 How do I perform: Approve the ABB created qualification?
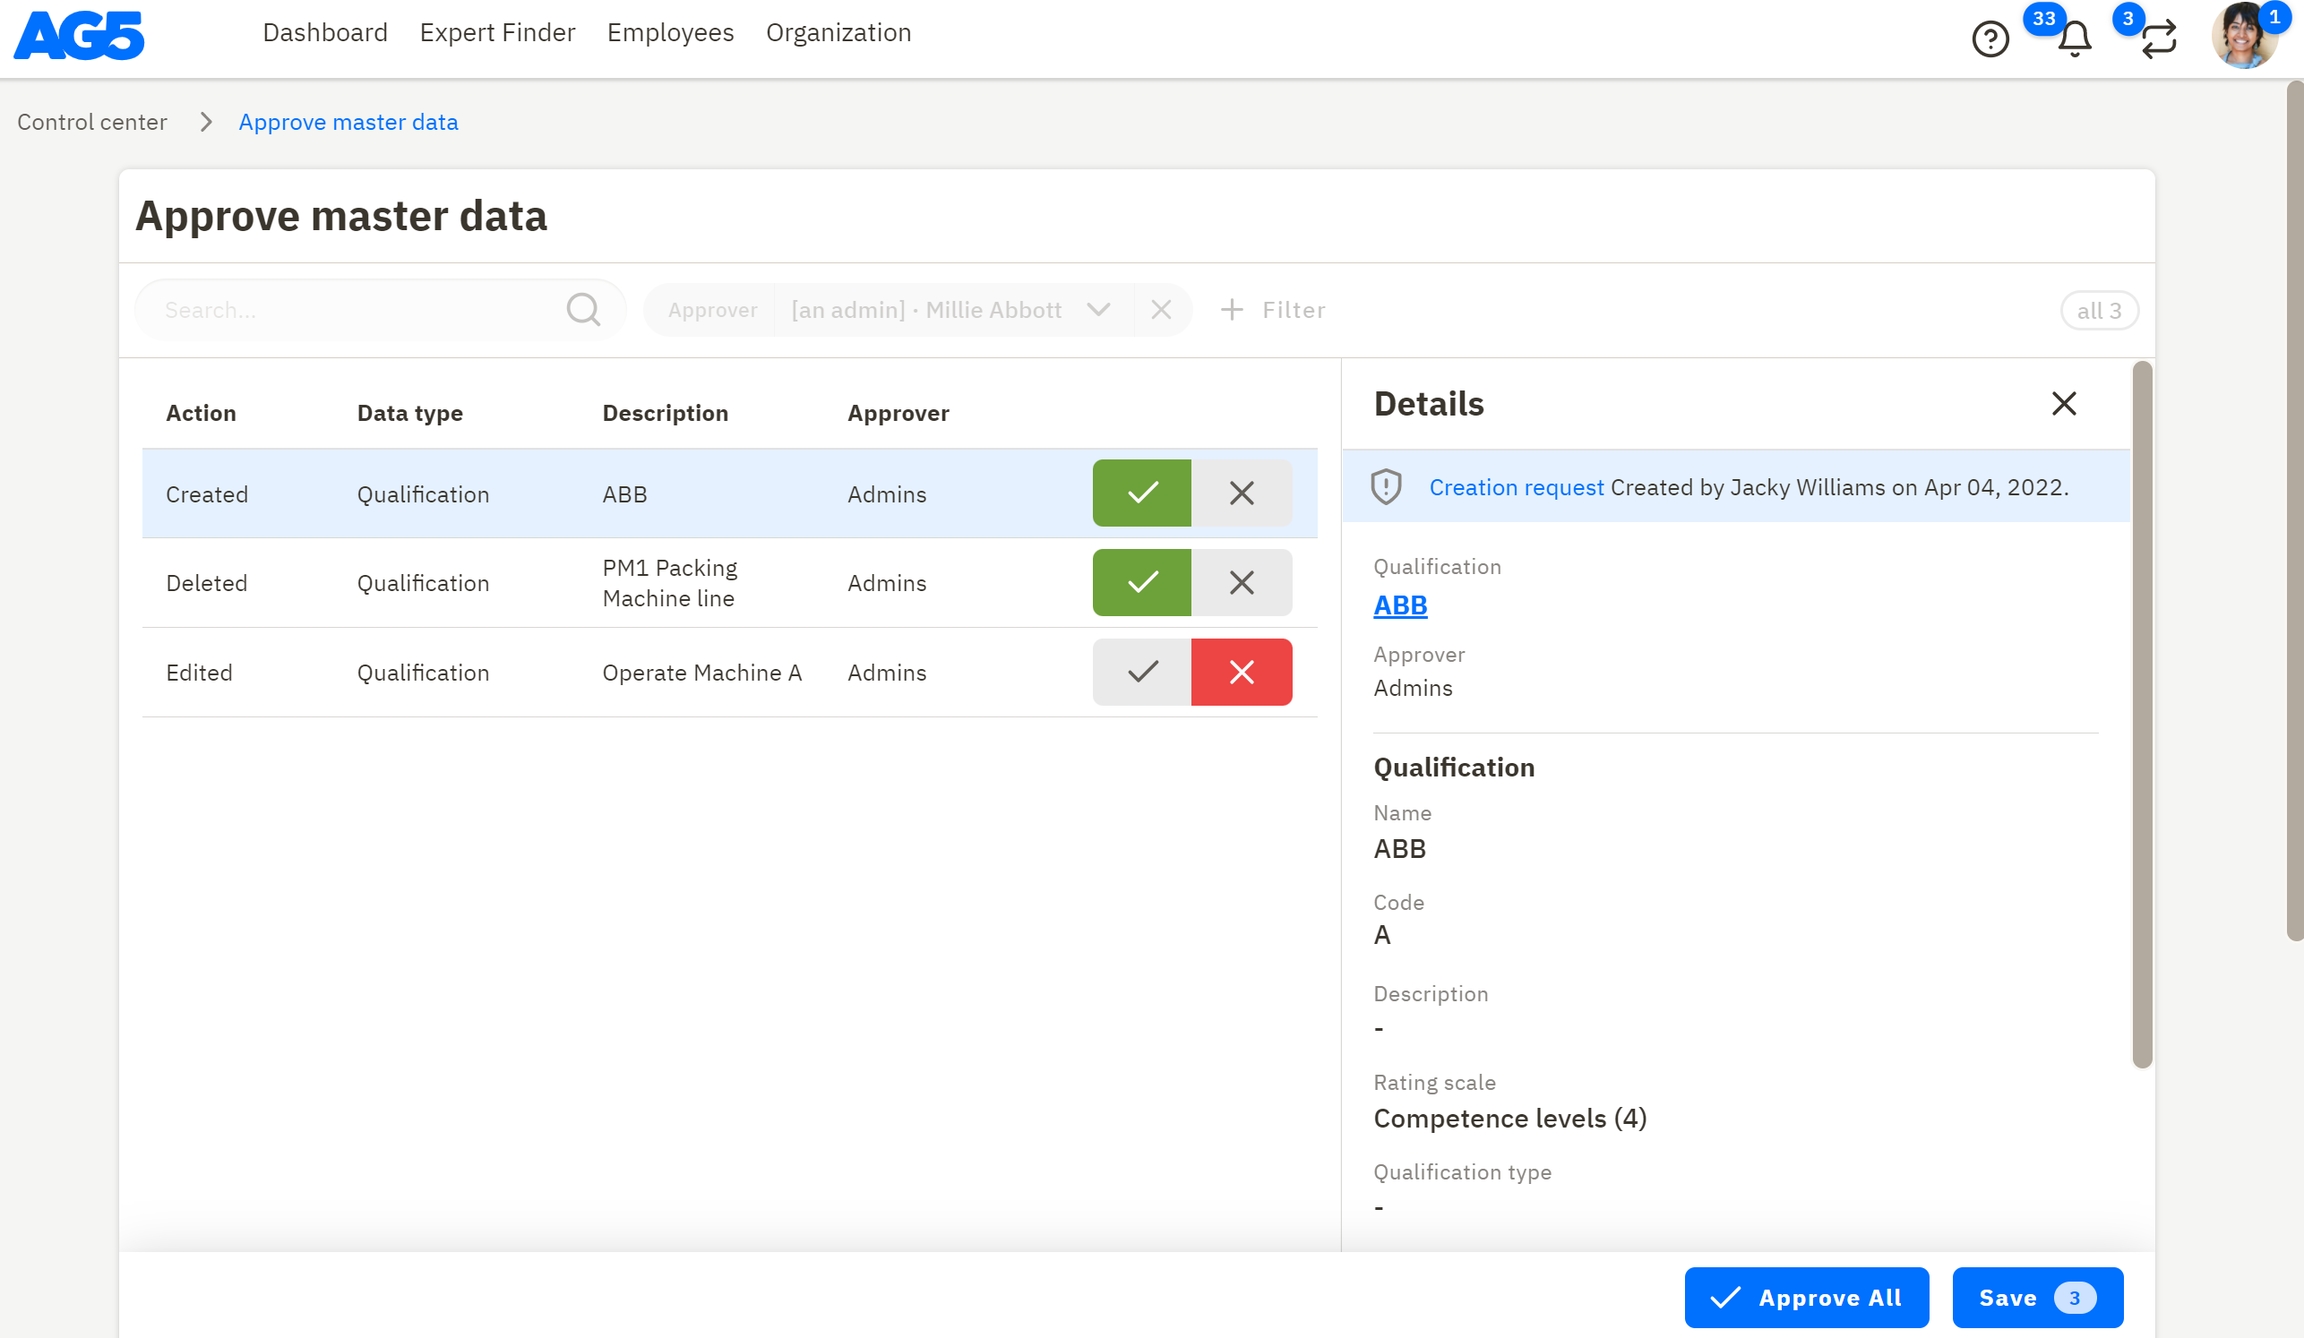click(1142, 493)
